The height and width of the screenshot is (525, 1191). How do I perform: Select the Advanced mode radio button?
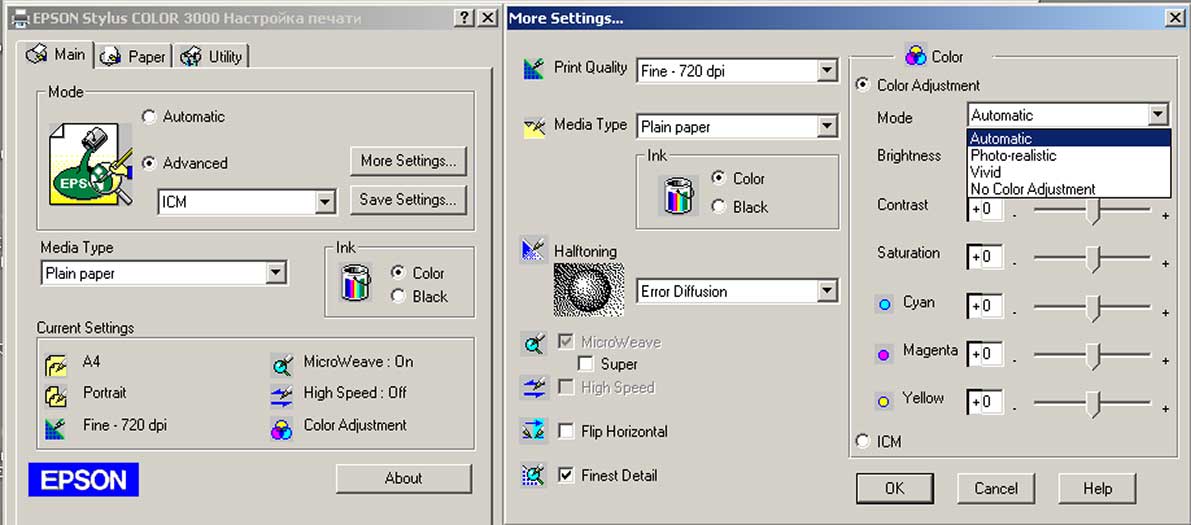[x=150, y=163]
